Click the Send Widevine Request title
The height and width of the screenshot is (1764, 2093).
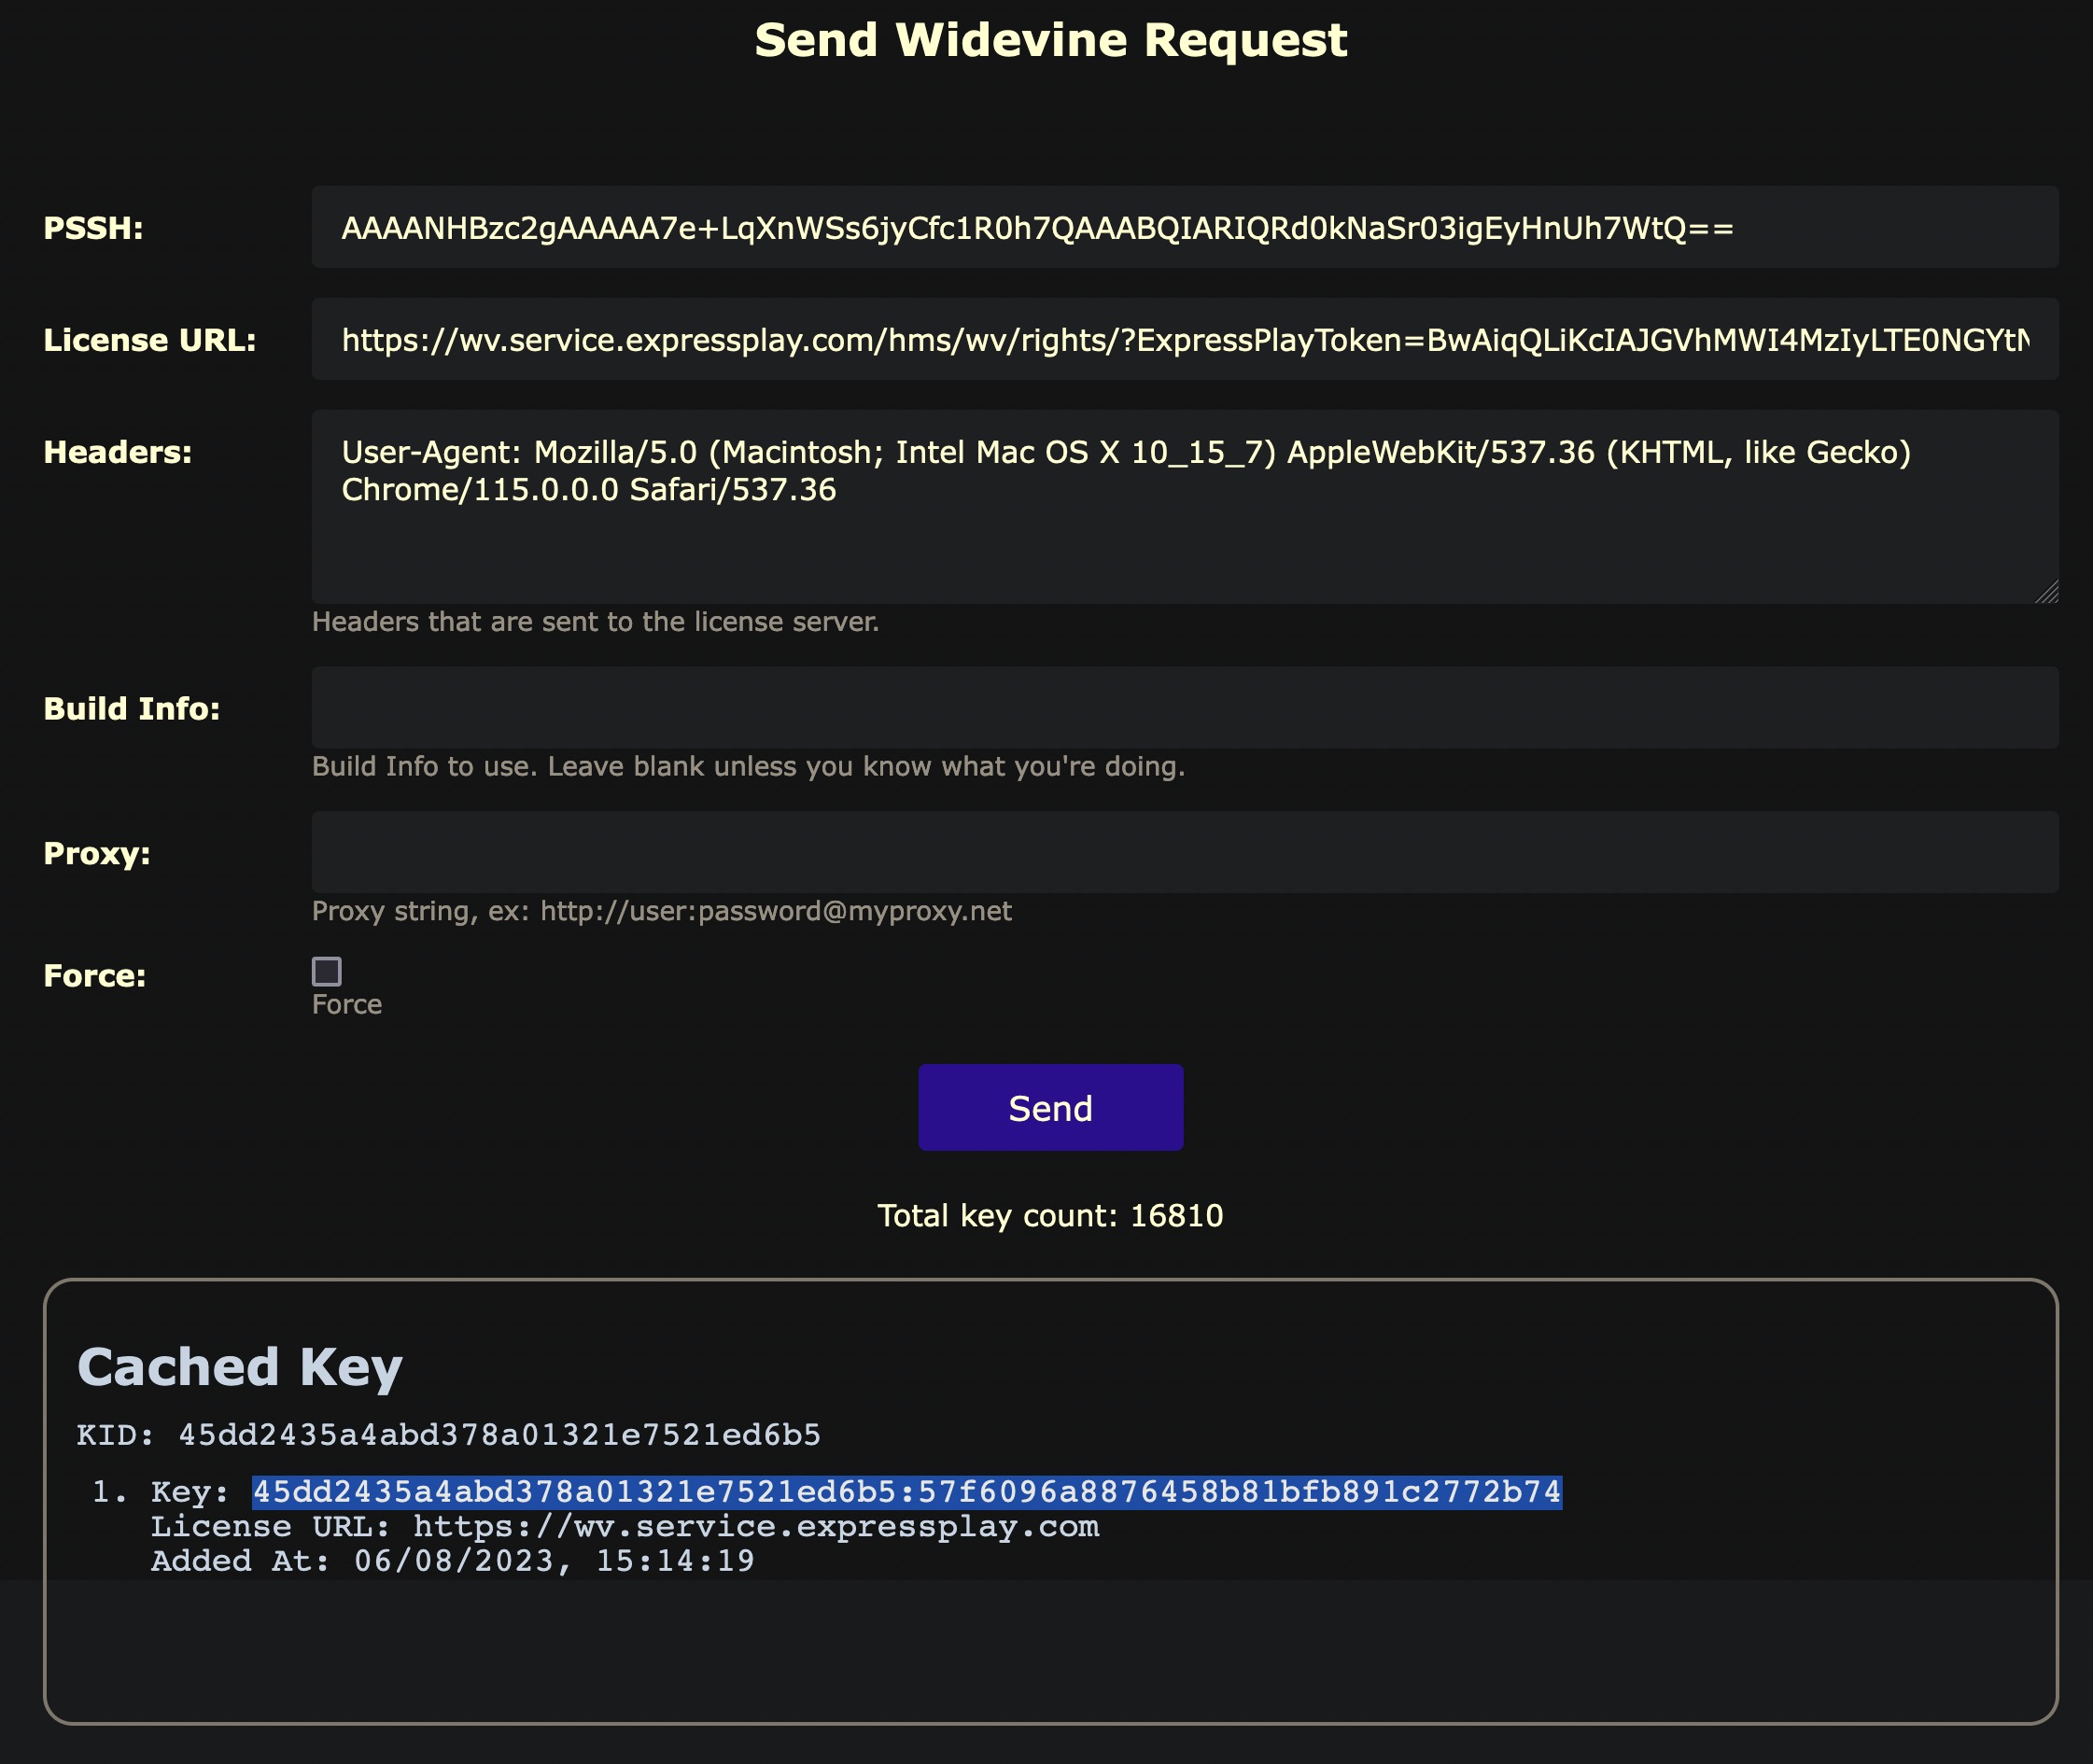pyautogui.click(x=1050, y=40)
